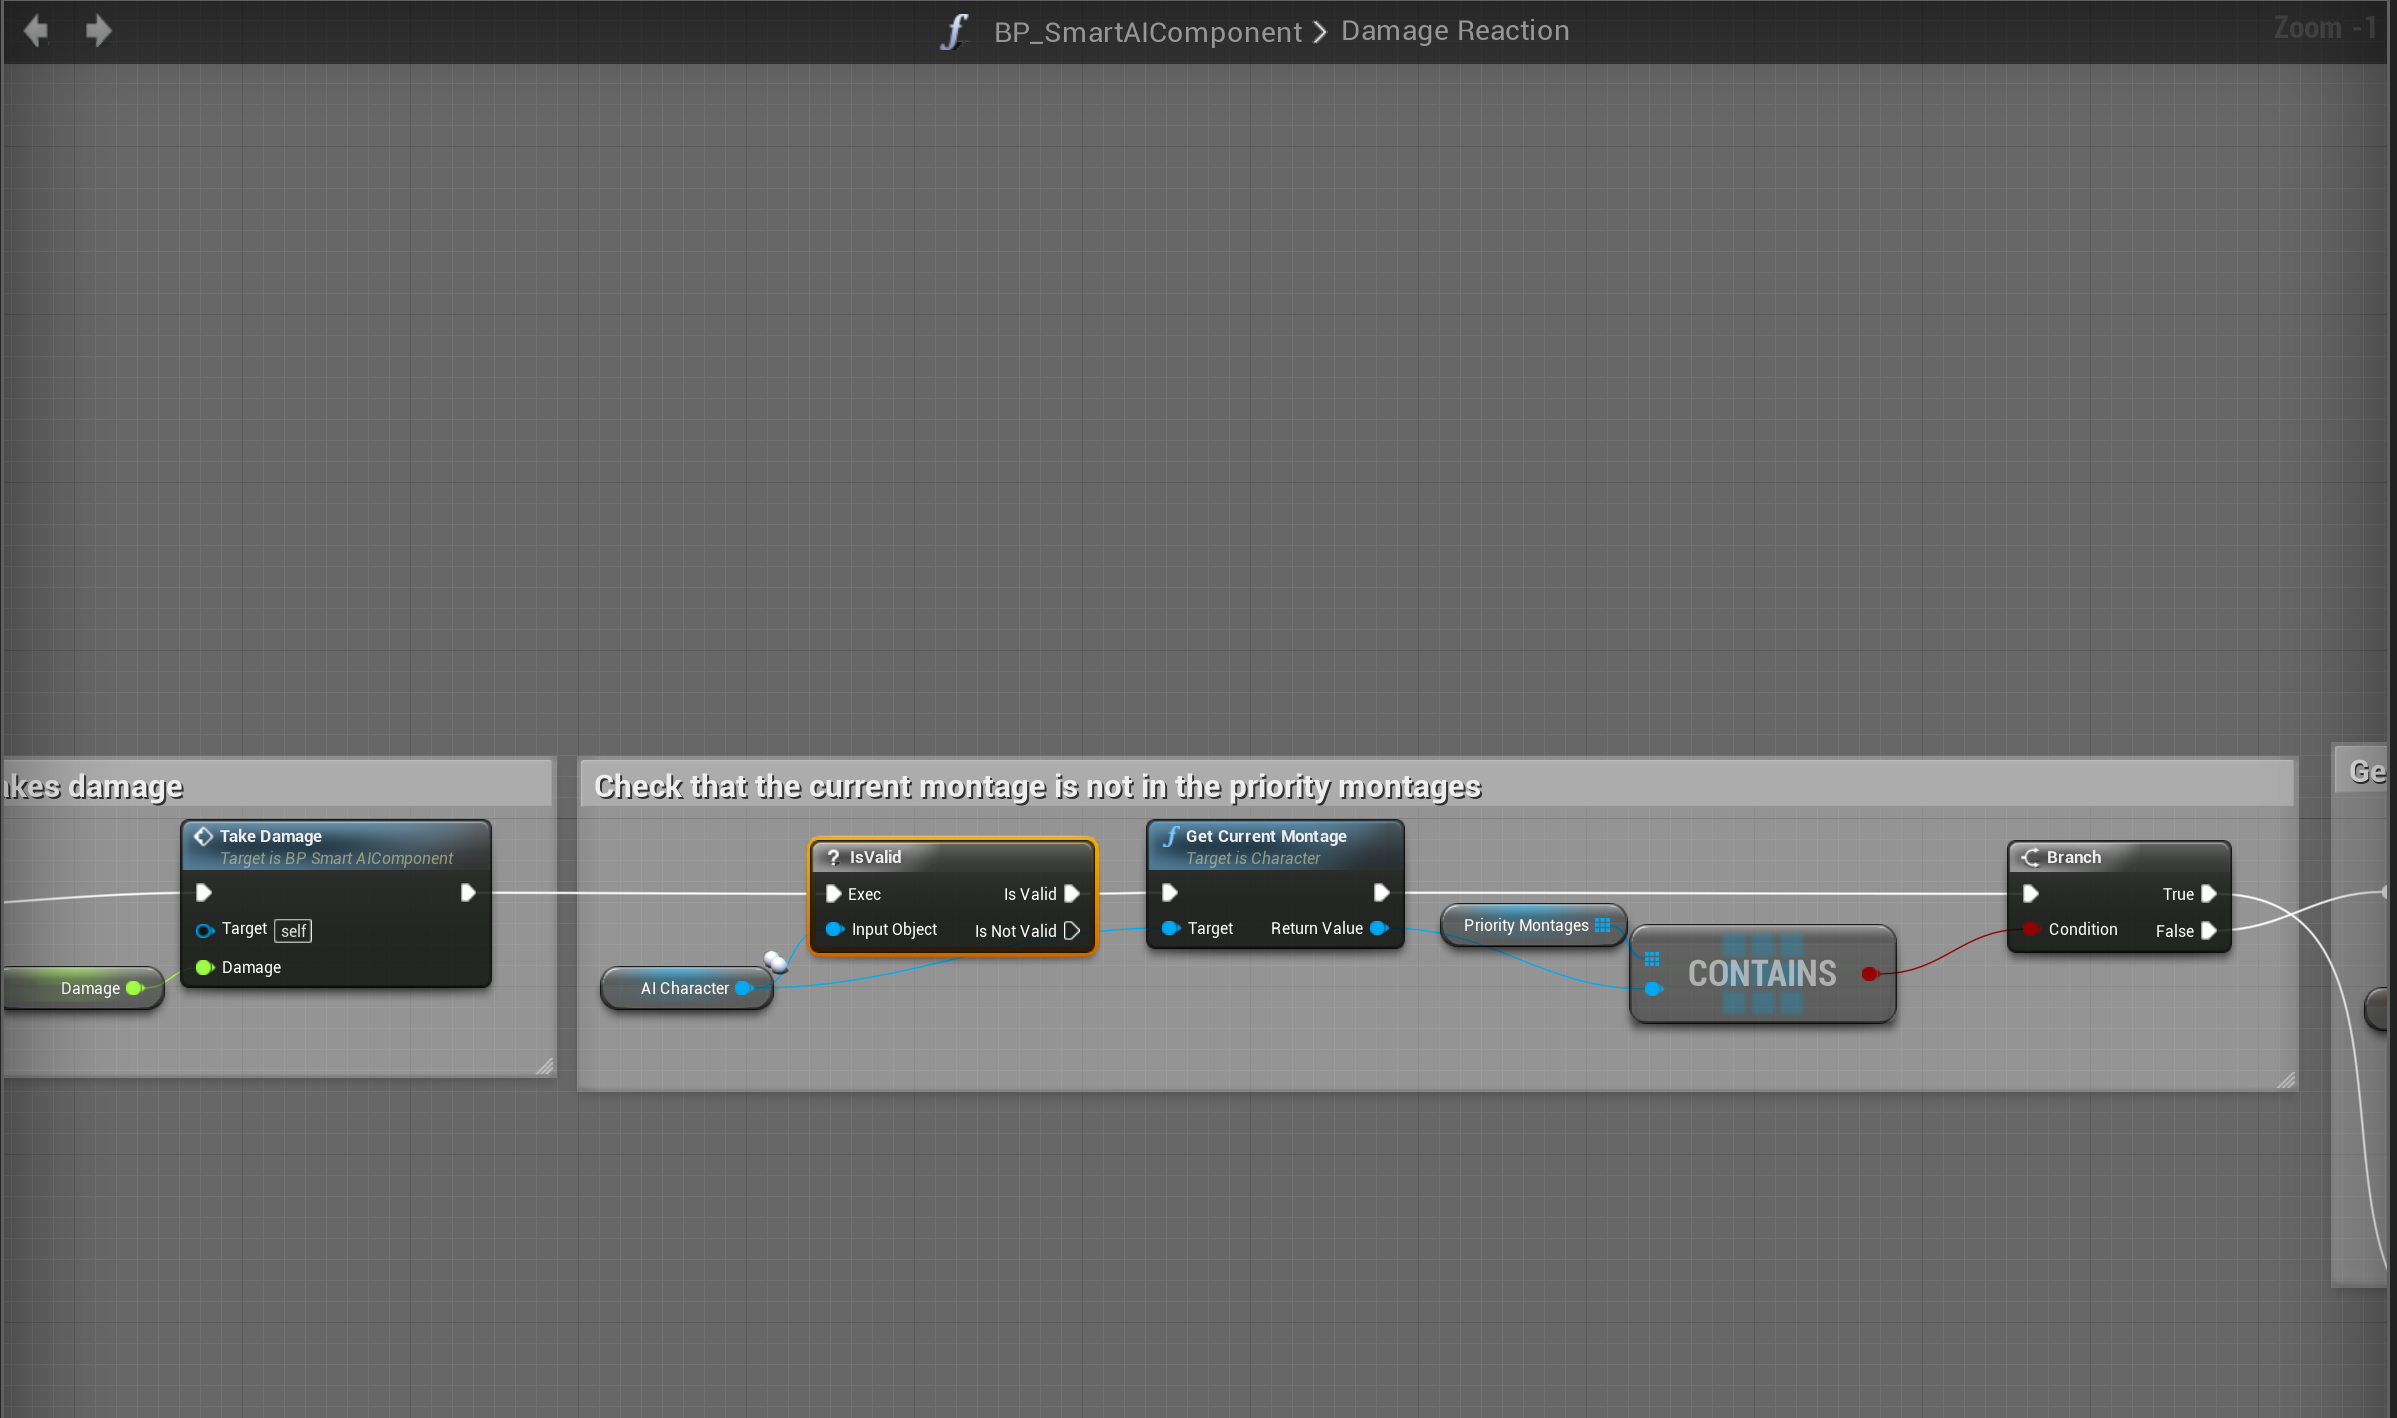Click the Is Not Valid exec pin

tap(1072, 931)
